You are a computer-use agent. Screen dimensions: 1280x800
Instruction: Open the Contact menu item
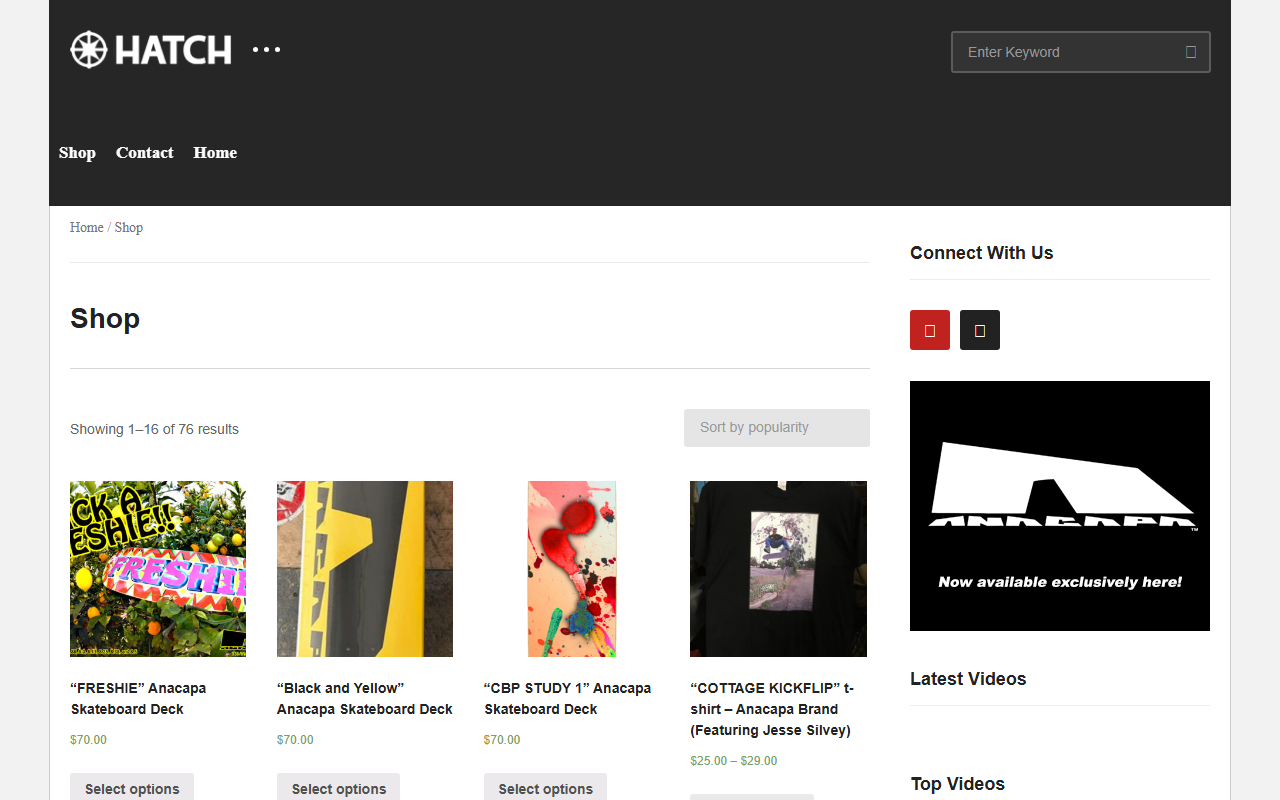(x=145, y=153)
